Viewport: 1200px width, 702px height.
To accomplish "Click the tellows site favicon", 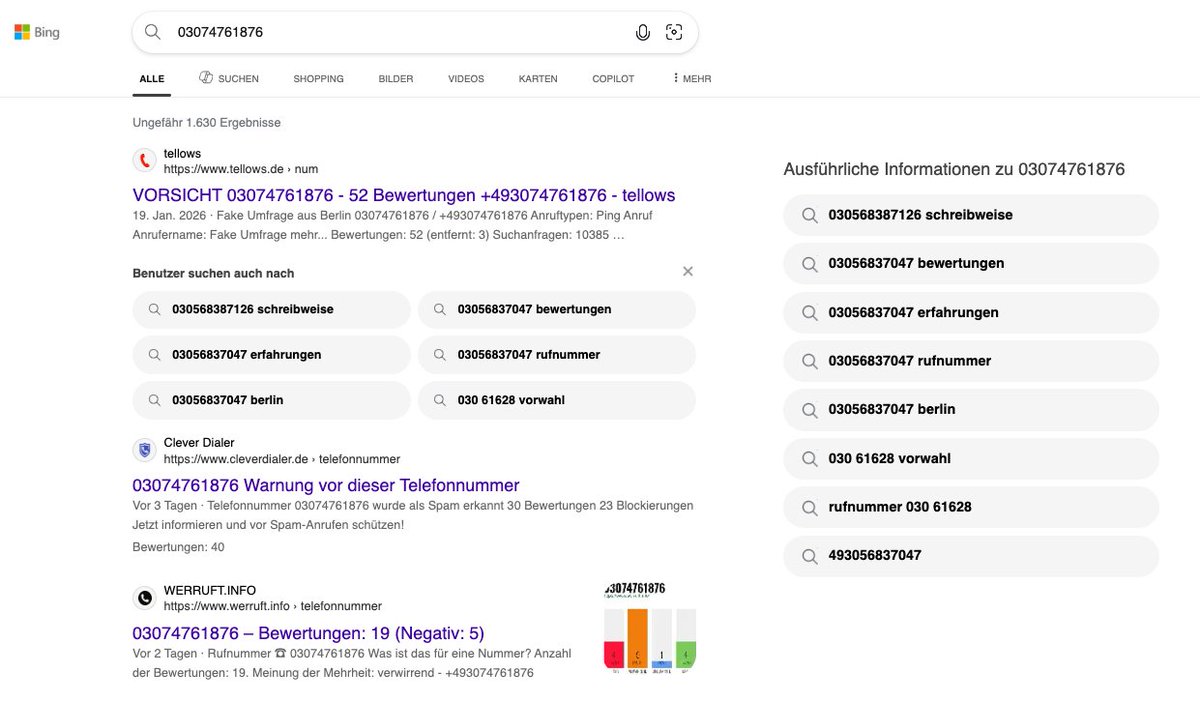I will coord(145,161).
